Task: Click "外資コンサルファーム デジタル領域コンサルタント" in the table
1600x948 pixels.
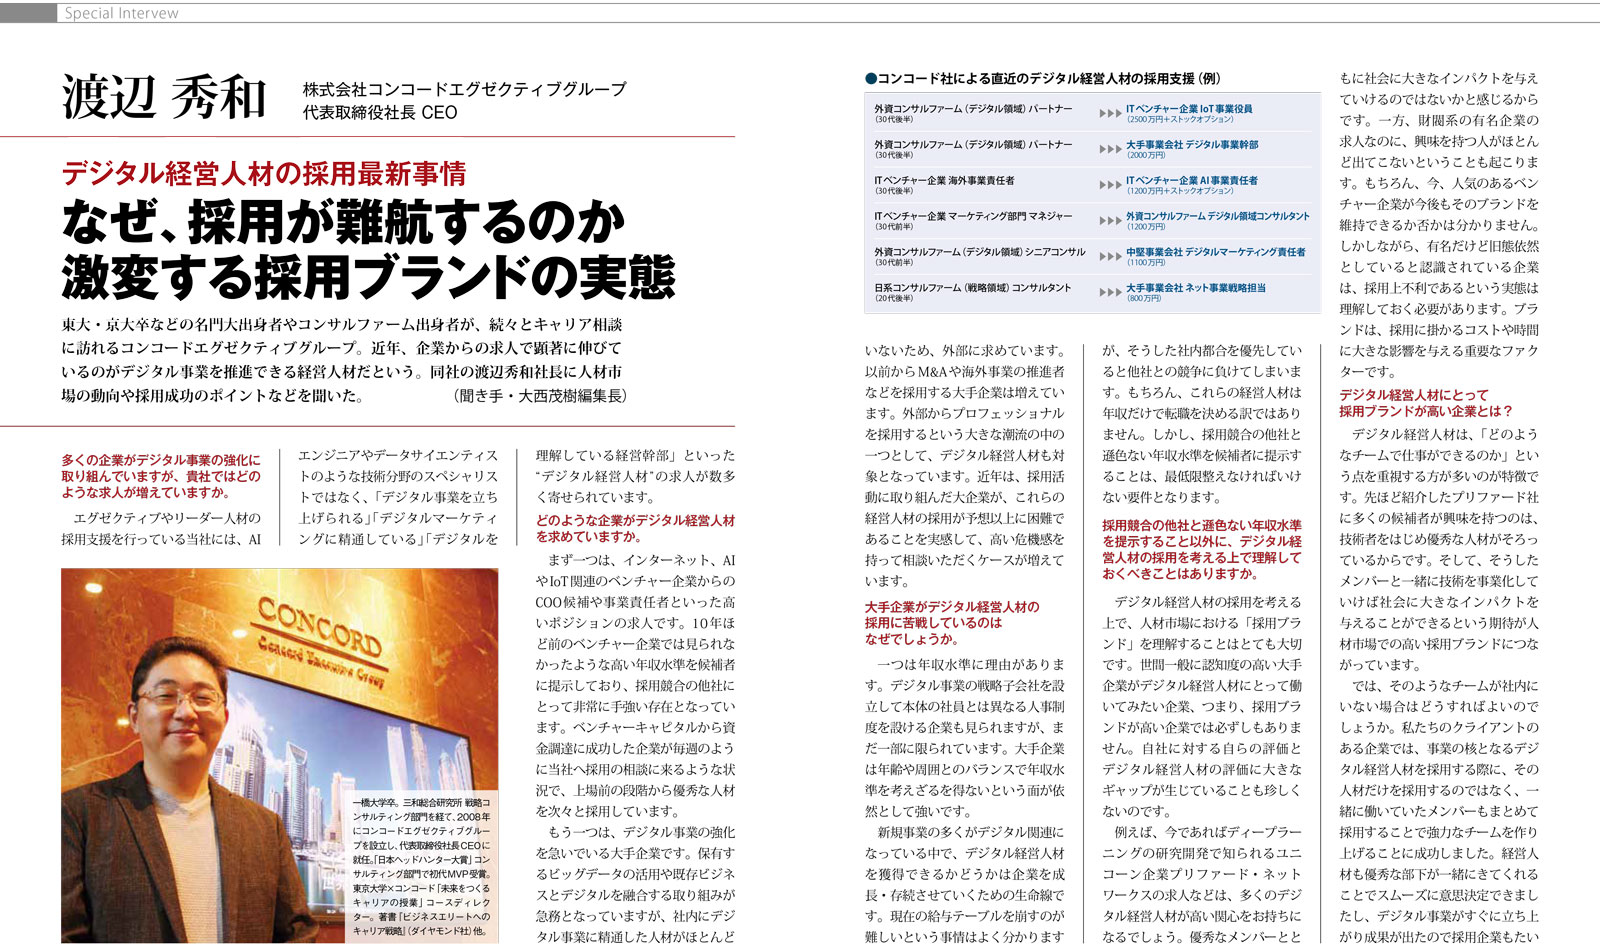Action: [1217, 216]
